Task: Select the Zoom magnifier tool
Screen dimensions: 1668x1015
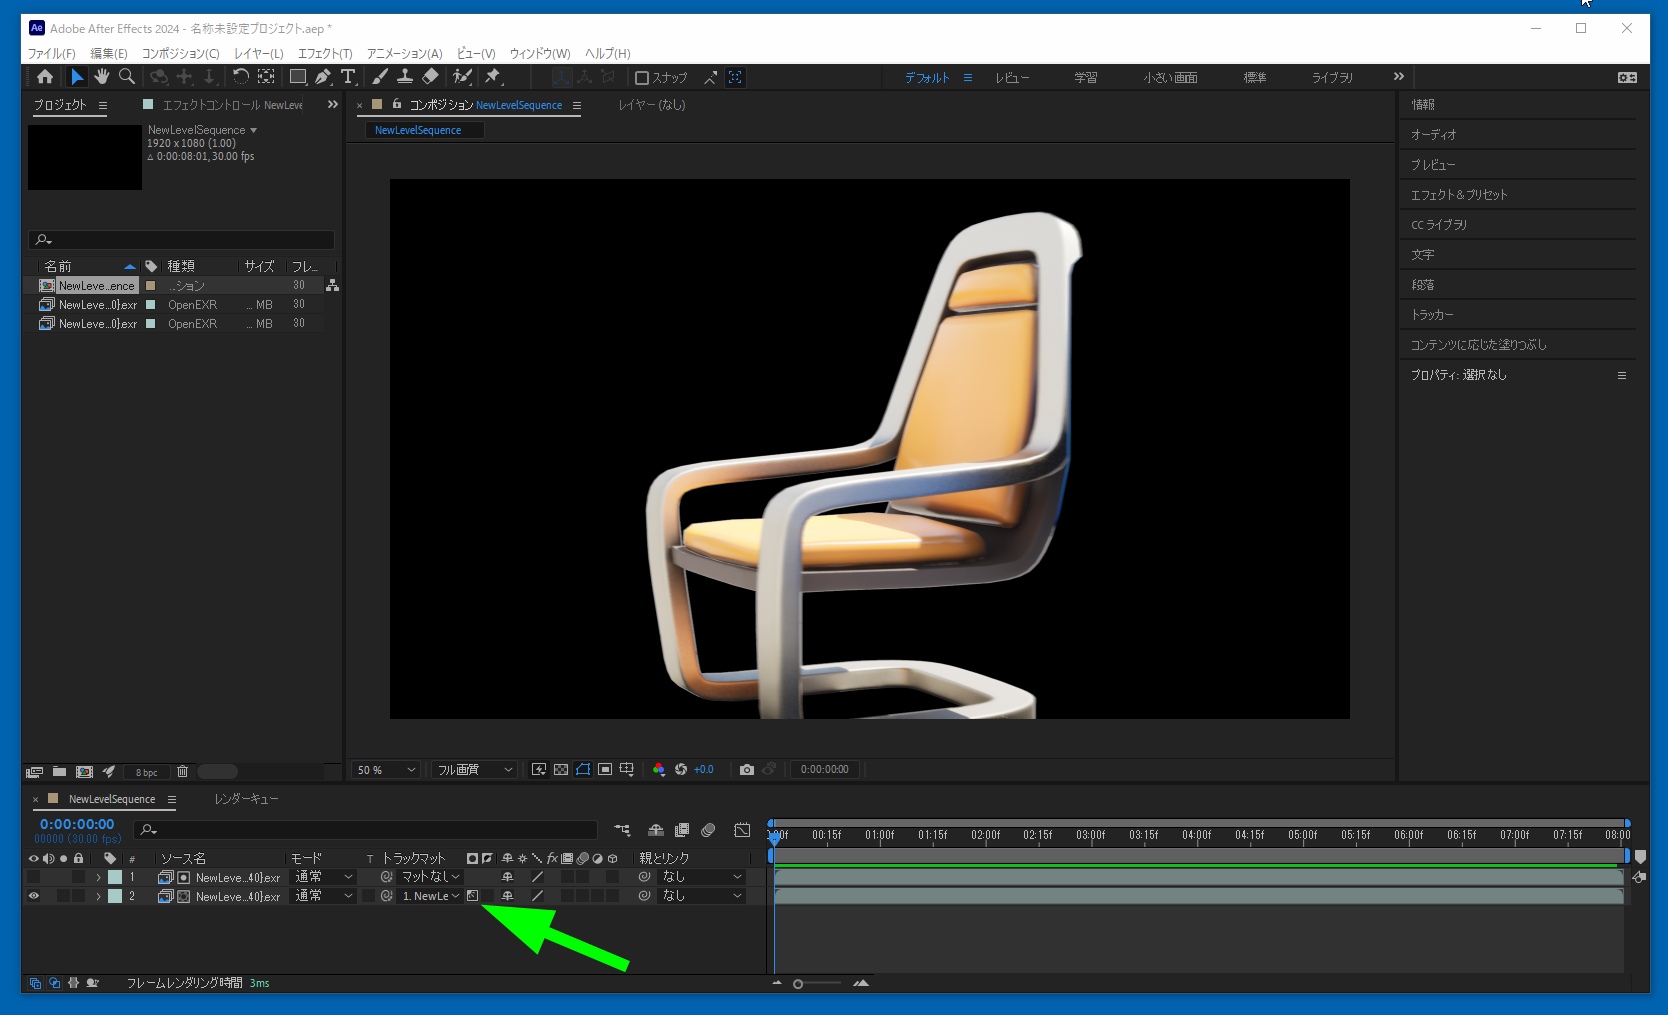Action: 127,77
